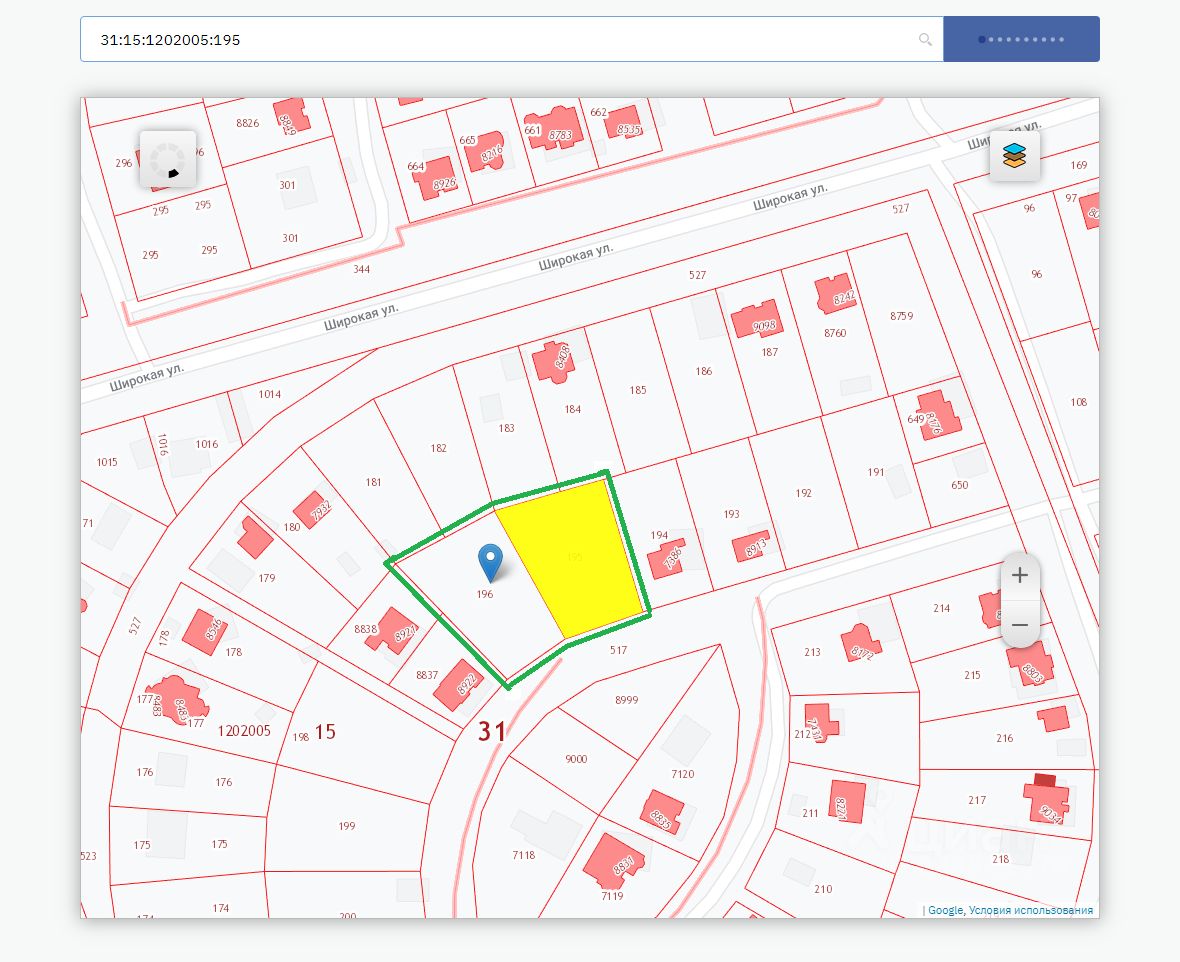The image size is (1180, 962).
Task: Click parcel label 191
Action: (x=876, y=472)
